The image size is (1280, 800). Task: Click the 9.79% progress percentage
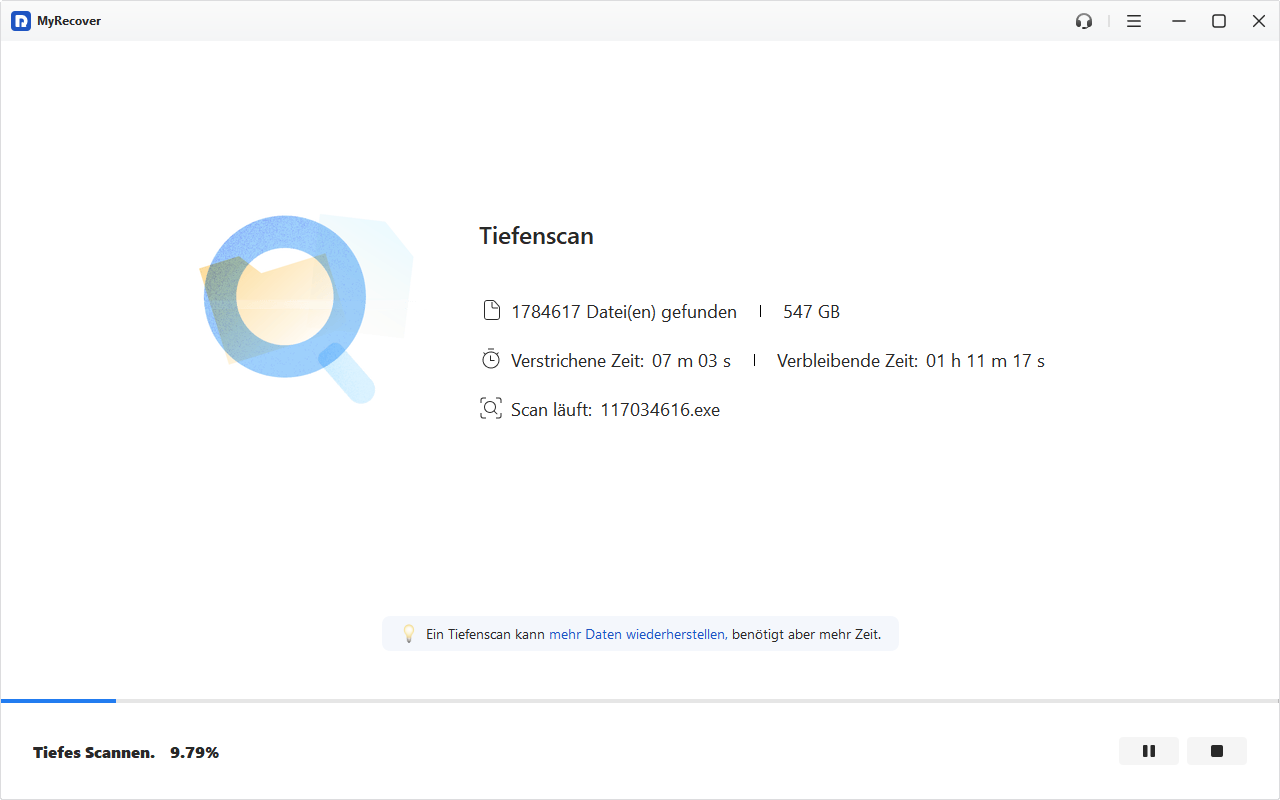point(194,753)
